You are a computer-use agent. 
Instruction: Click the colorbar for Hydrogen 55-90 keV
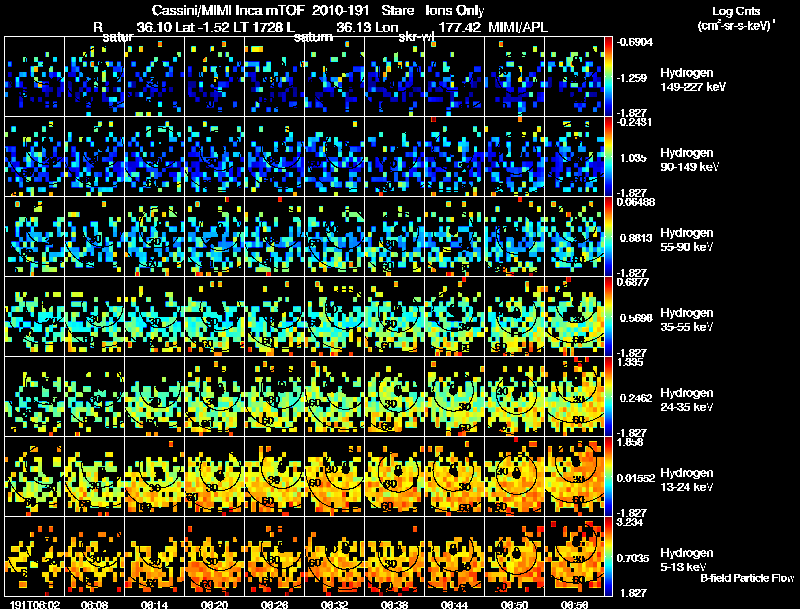tap(608, 236)
